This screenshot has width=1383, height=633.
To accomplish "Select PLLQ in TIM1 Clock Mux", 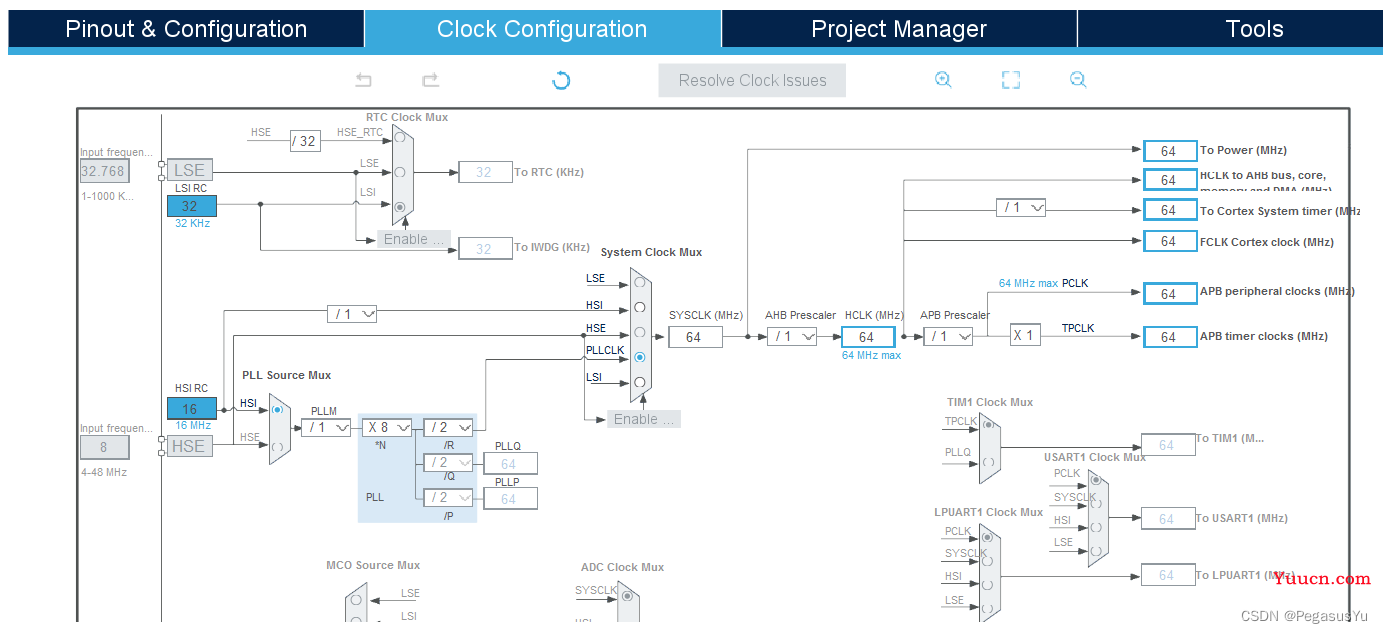I will pyautogui.click(x=988, y=461).
